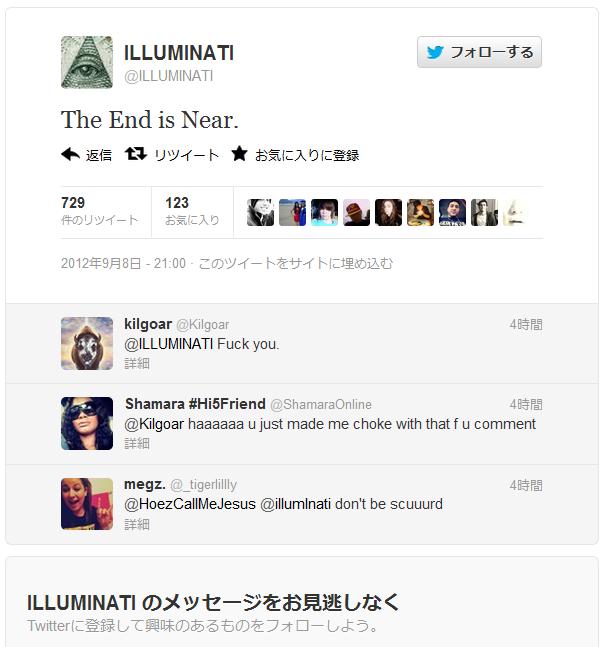This screenshot has width=605, height=647.
Task: Open the embed this tweet link
Action: tap(295, 263)
